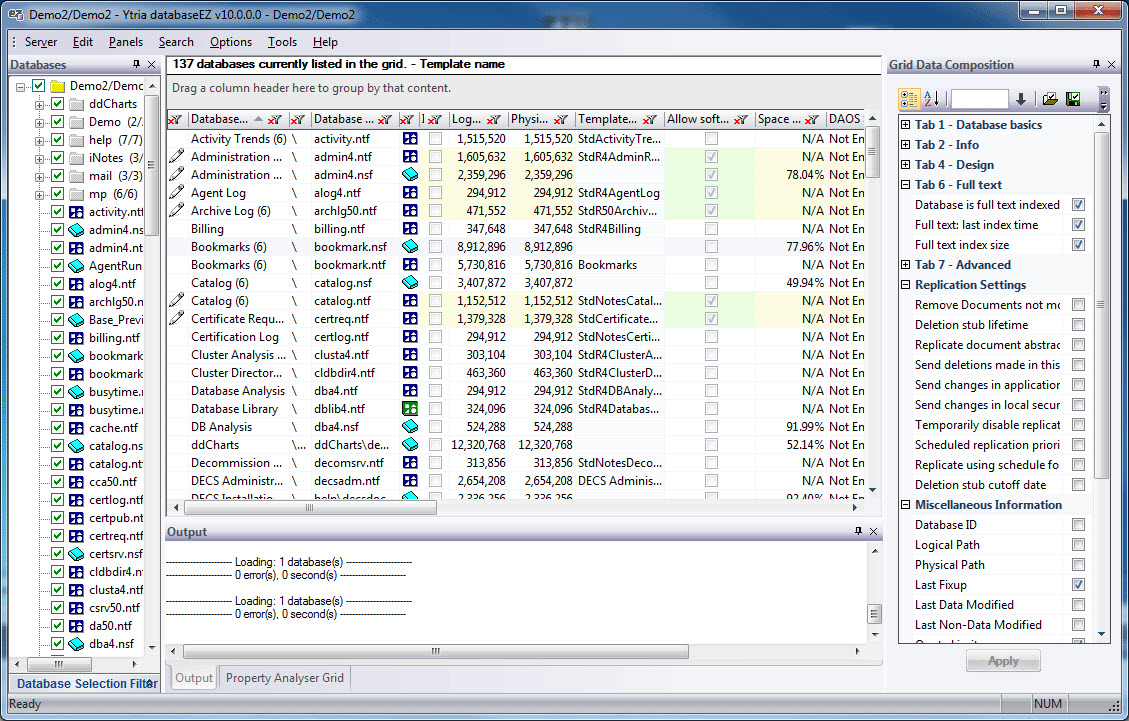Collapse the 'Replication Settings' section
This screenshot has width=1129, height=721.
[x=905, y=285]
